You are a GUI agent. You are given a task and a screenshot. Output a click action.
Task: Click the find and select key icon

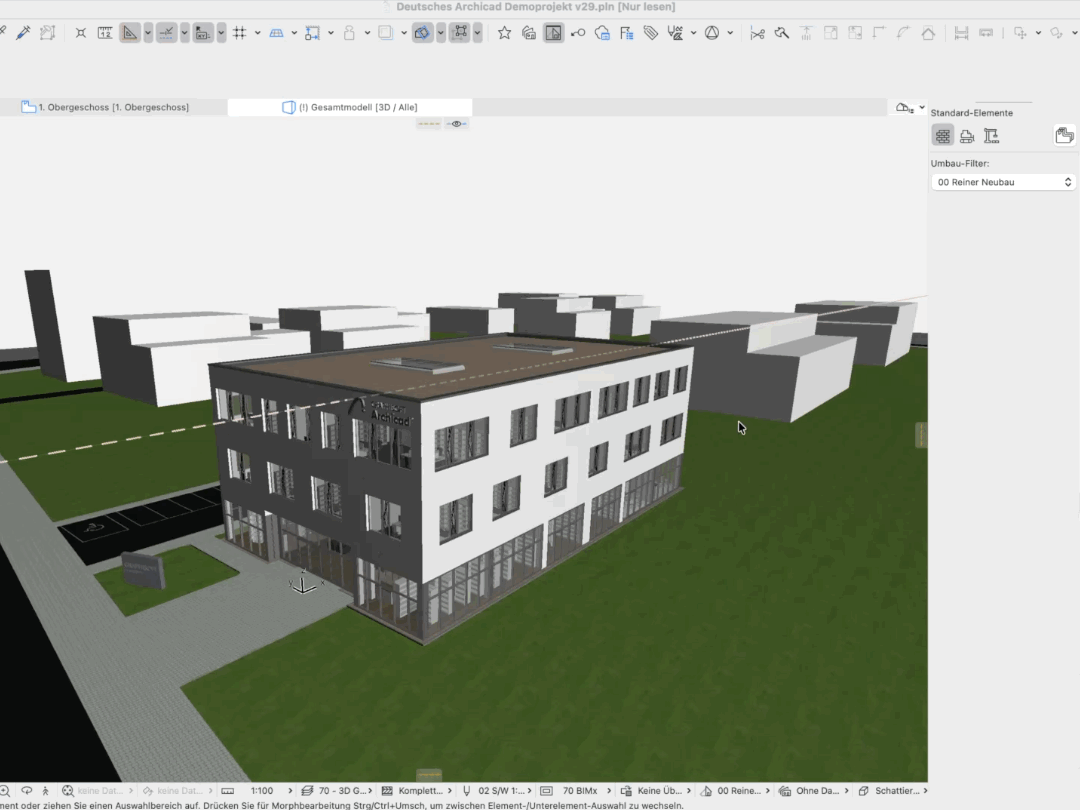(578, 32)
